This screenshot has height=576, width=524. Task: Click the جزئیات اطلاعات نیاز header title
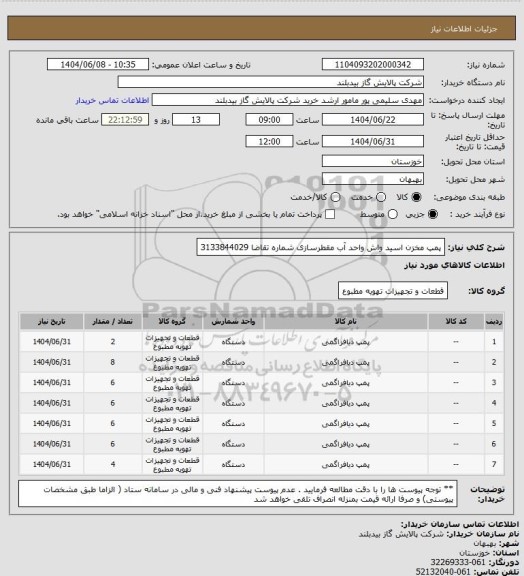point(464,29)
